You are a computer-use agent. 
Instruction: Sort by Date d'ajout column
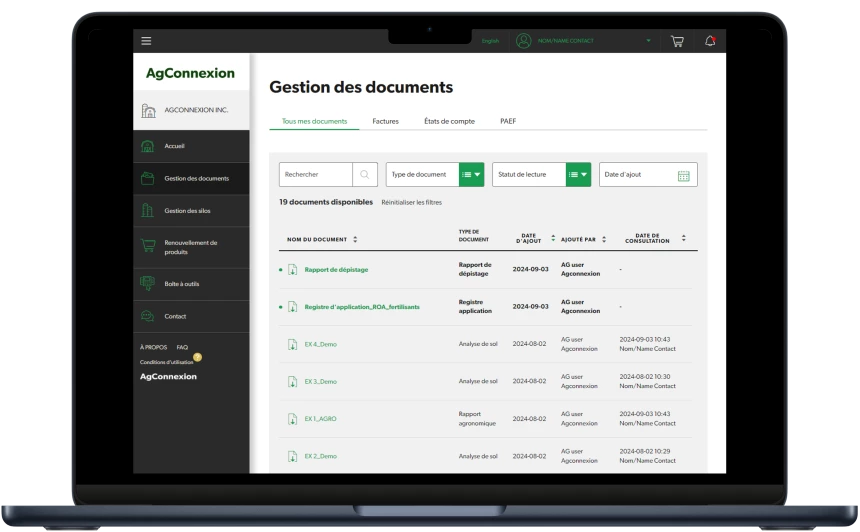point(553,239)
